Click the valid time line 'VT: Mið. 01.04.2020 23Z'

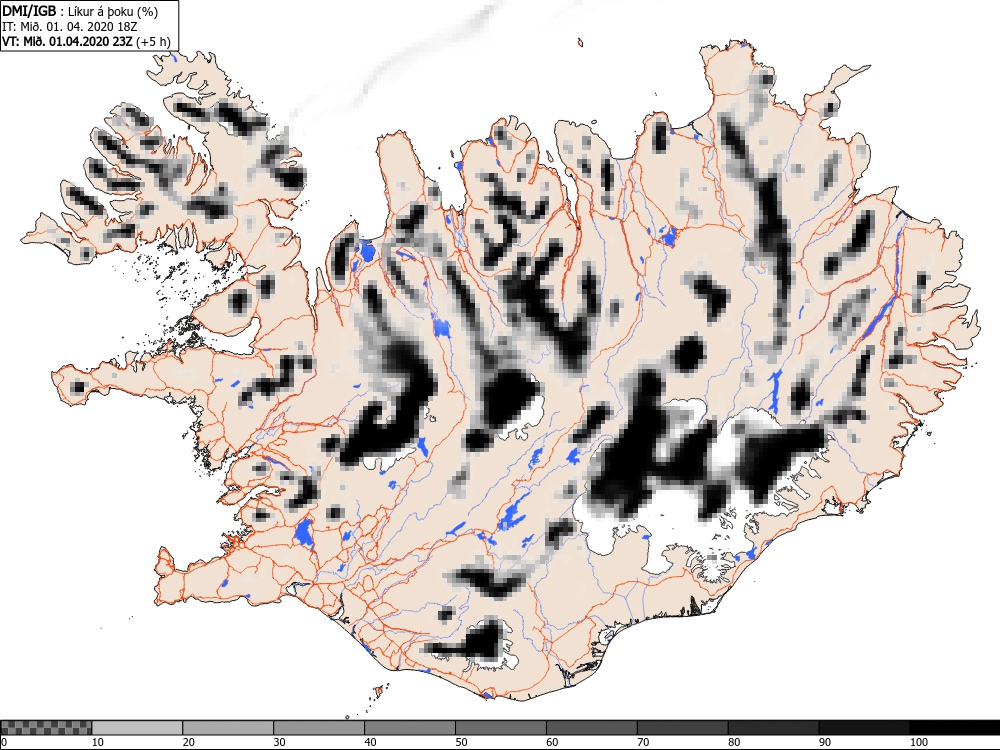coord(68,42)
